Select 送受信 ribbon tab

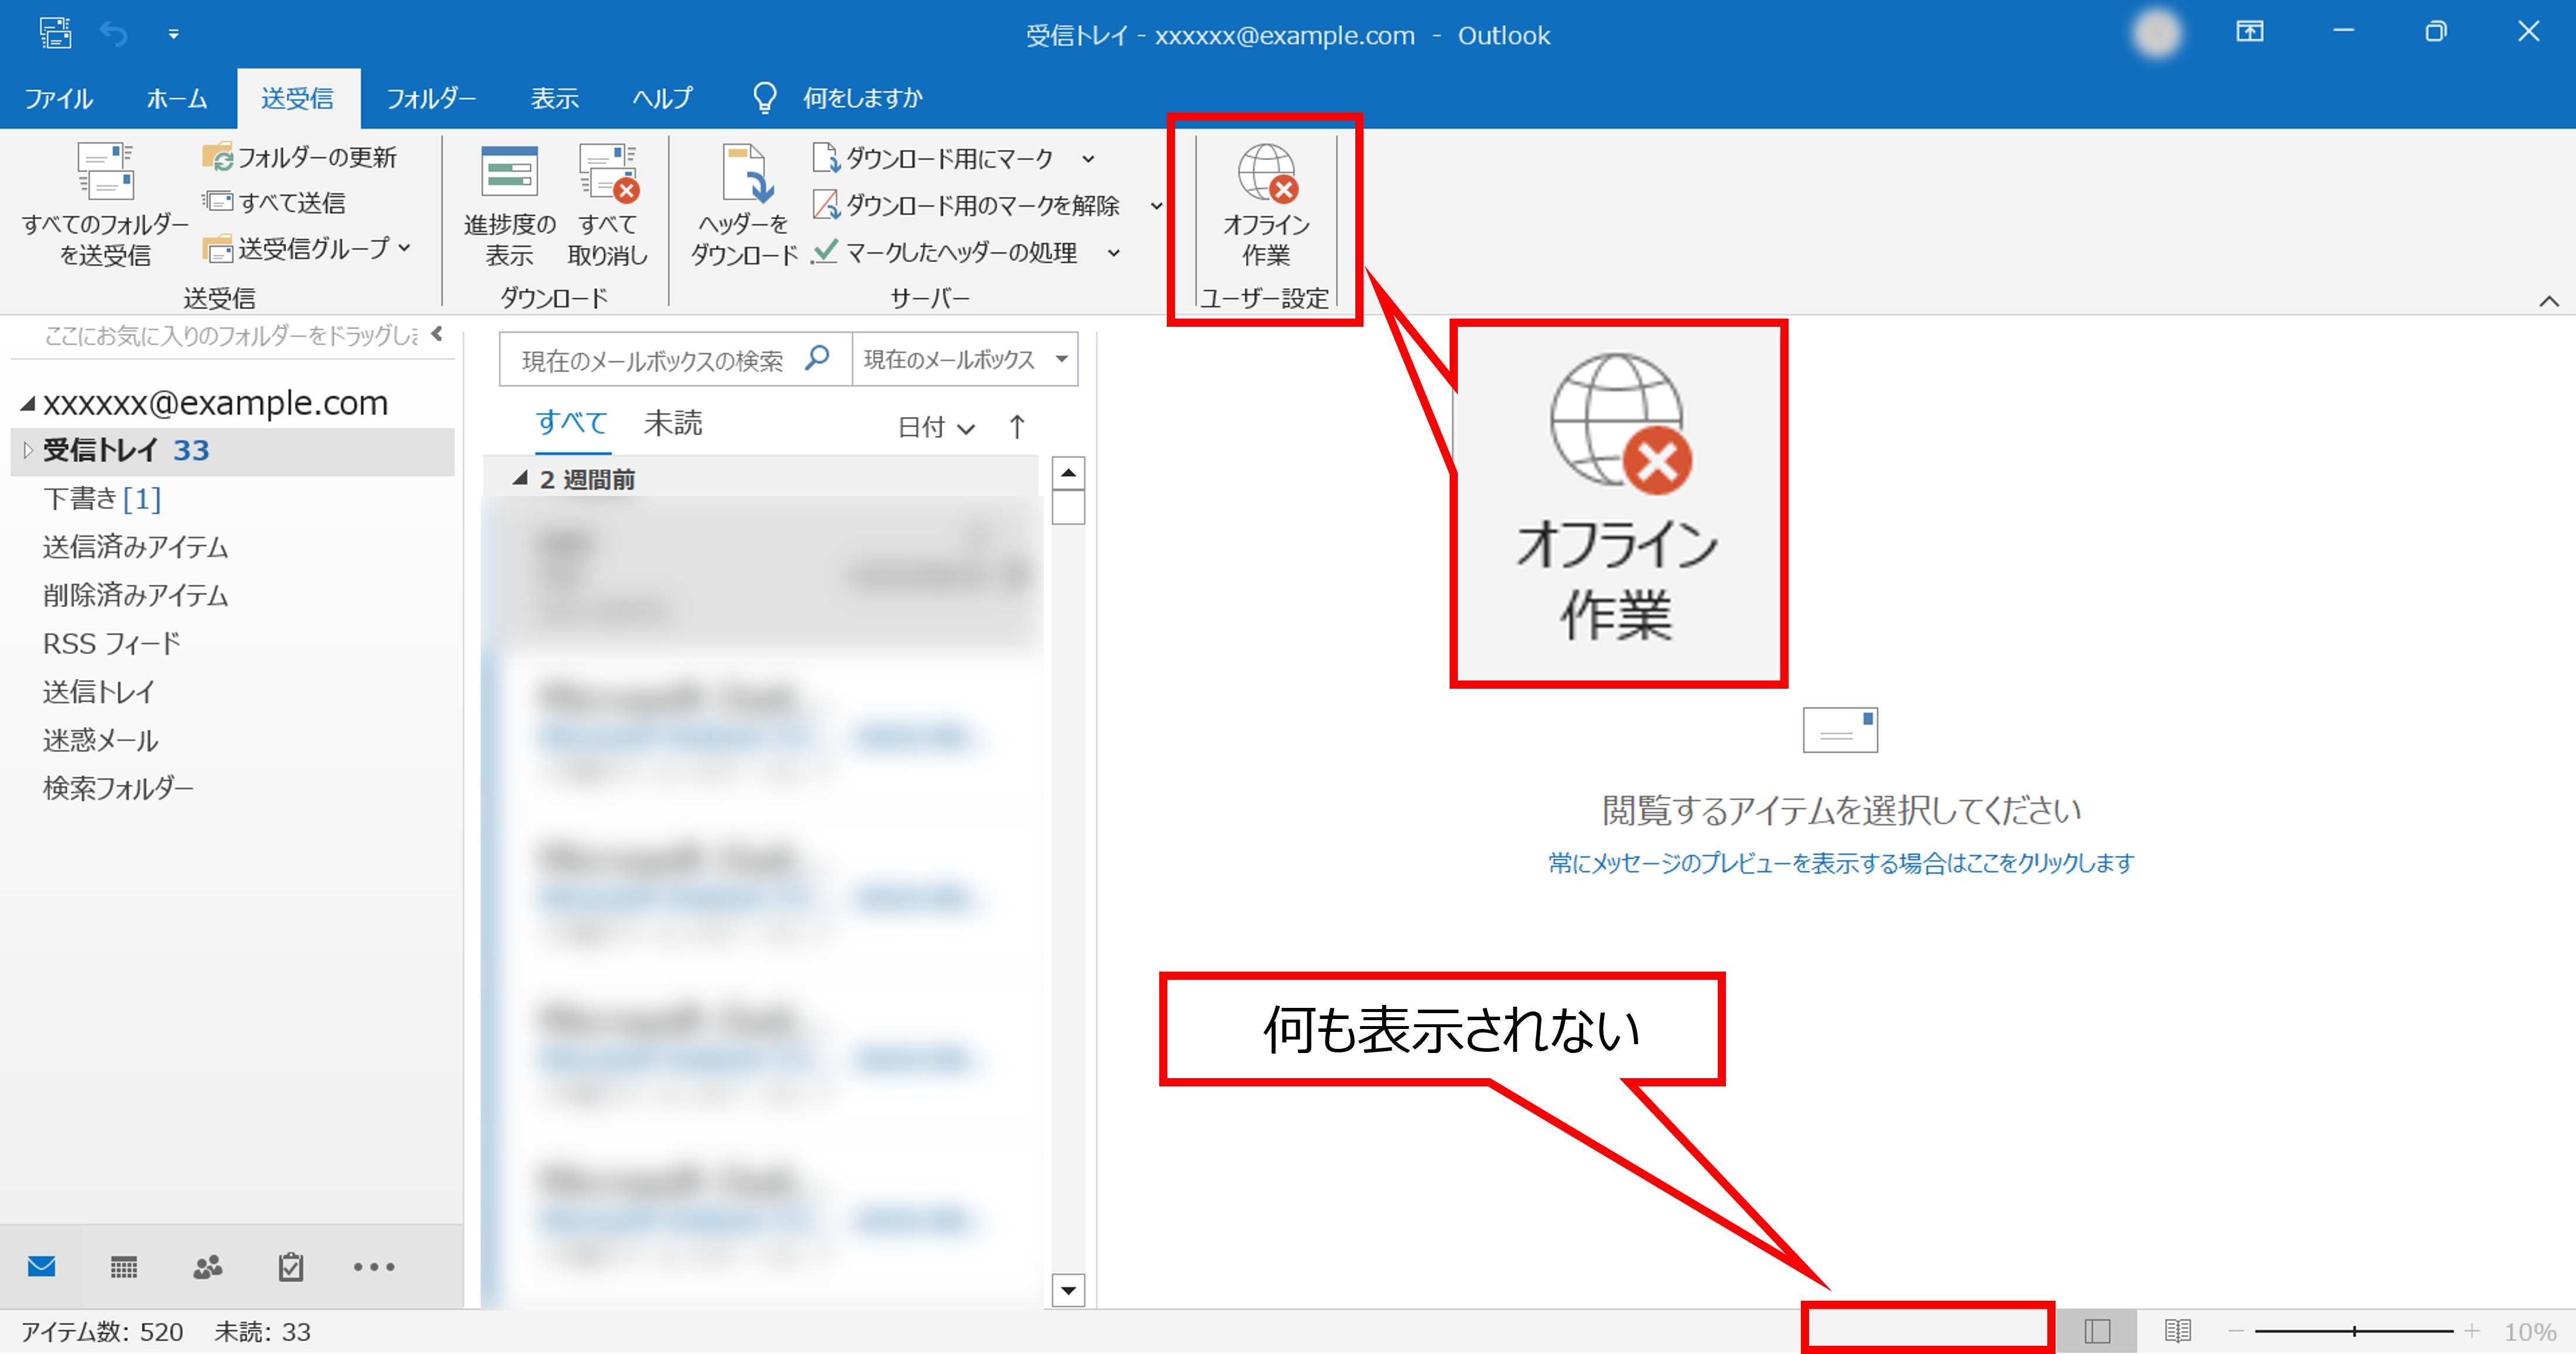(x=298, y=98)
